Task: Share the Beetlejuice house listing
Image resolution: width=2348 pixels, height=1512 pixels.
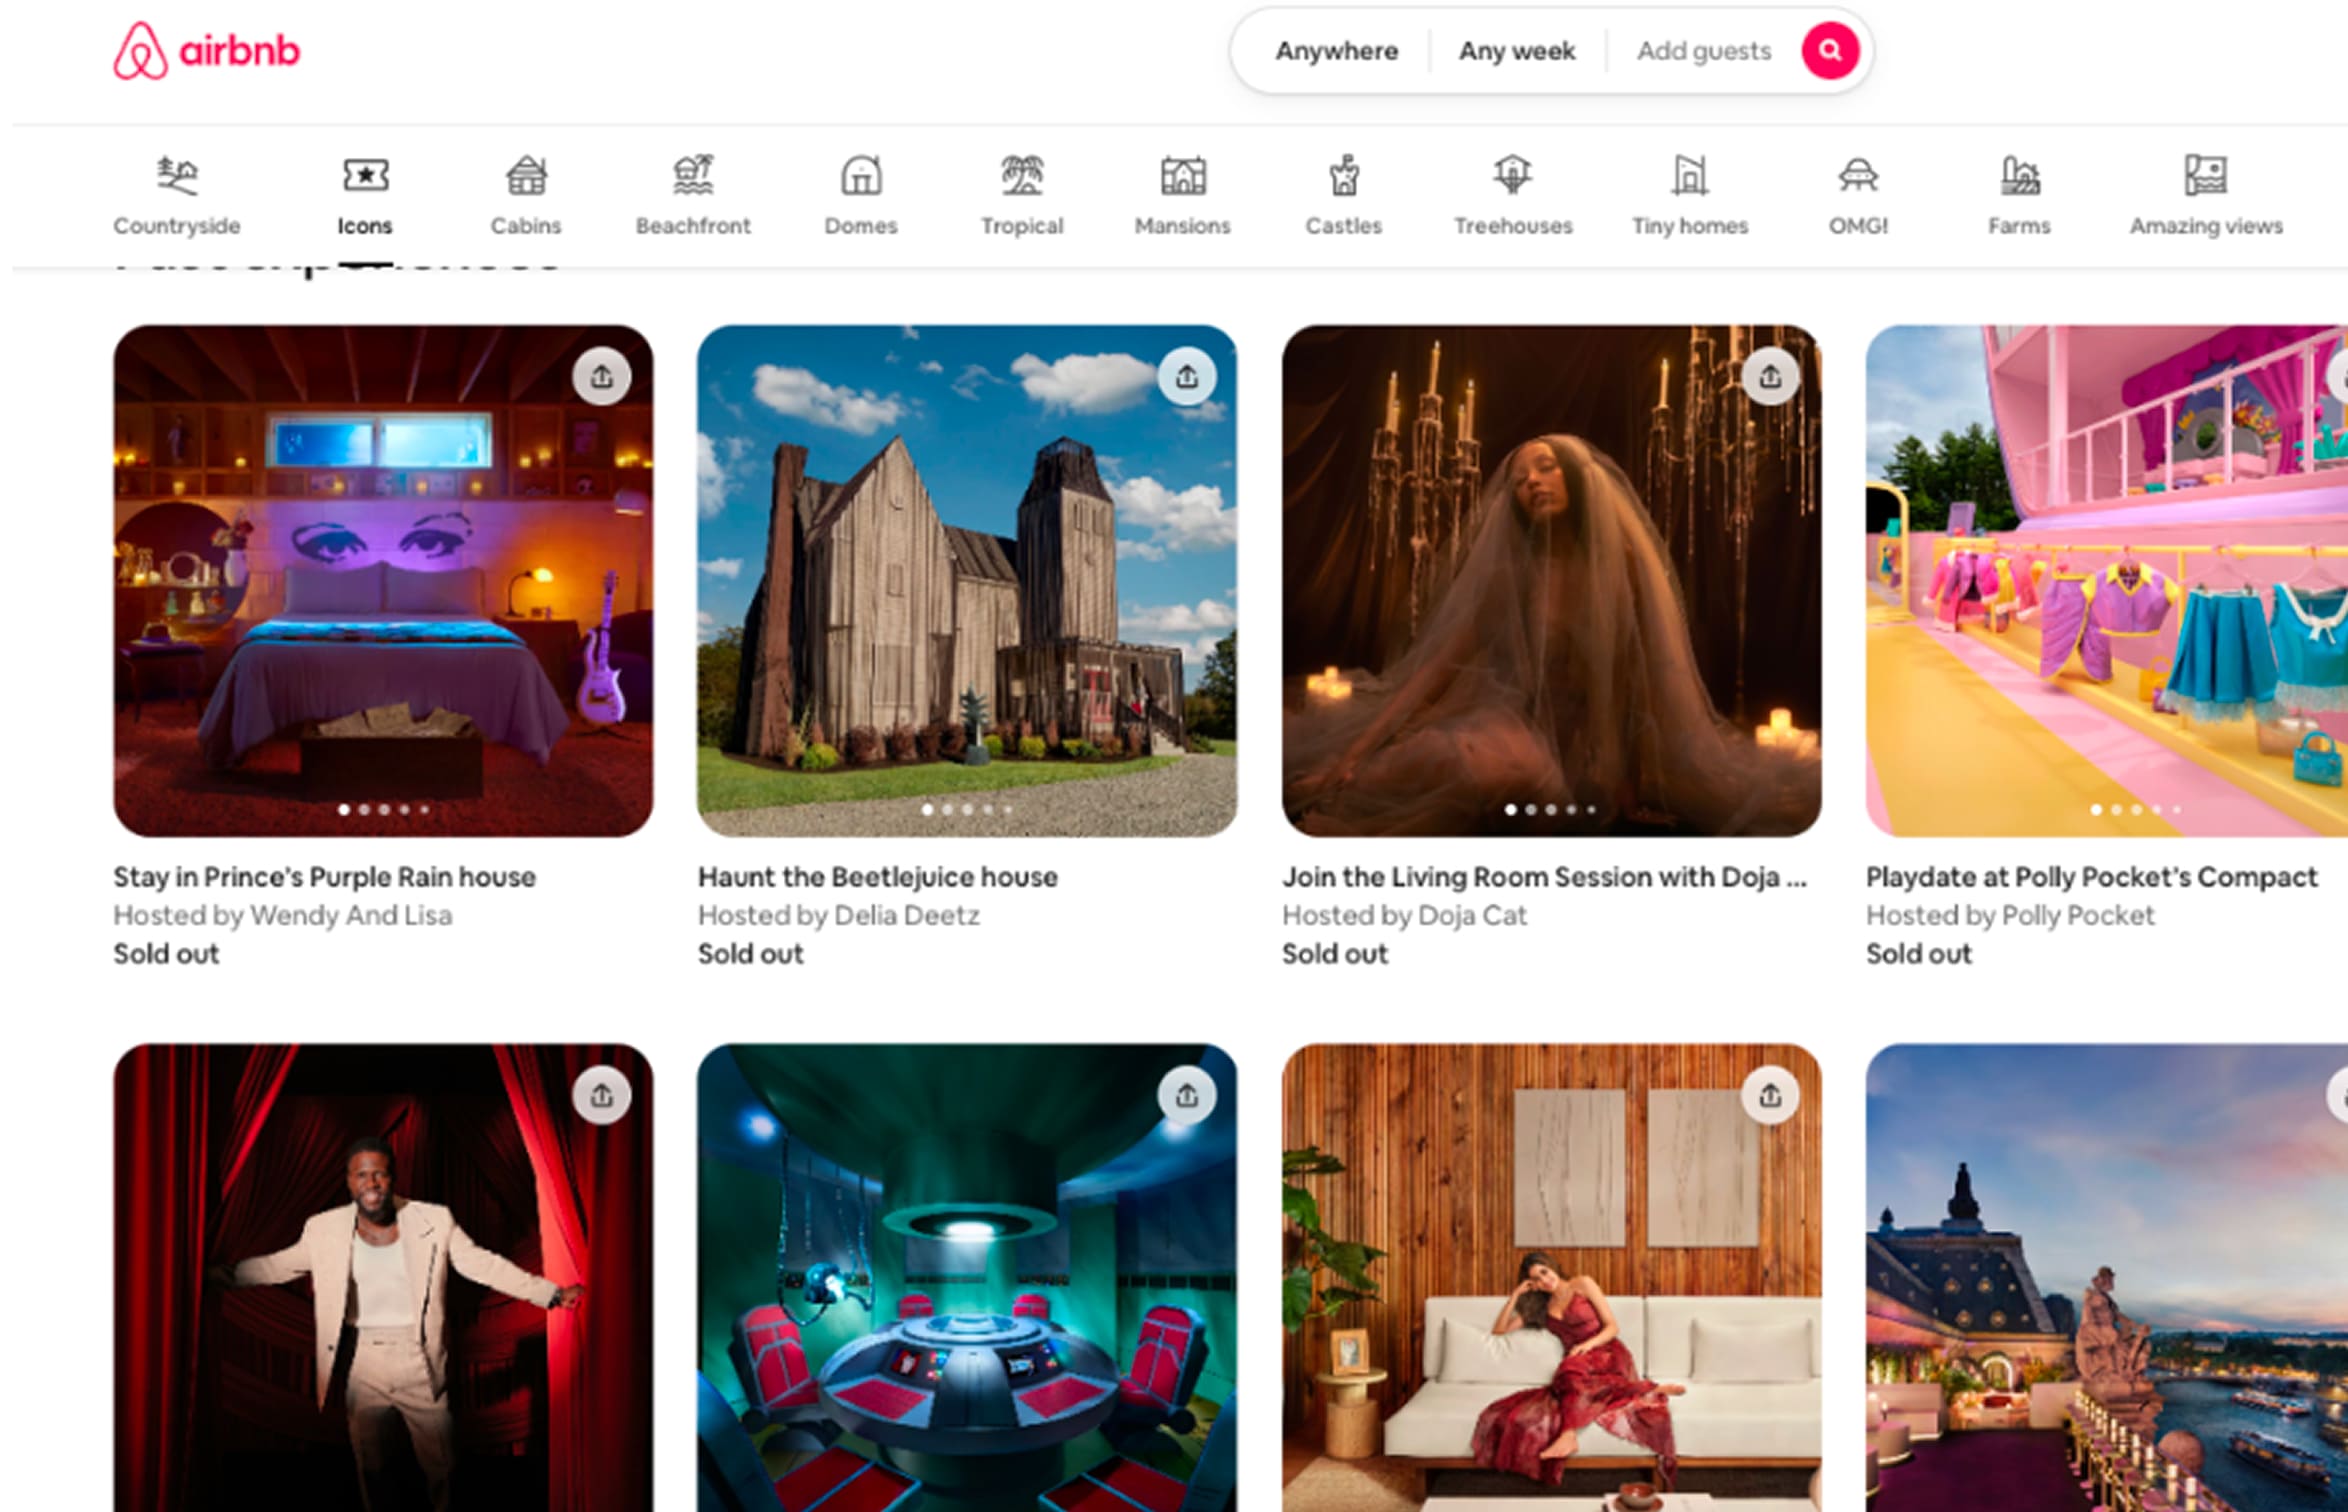Action: (x=1186, y=377)
